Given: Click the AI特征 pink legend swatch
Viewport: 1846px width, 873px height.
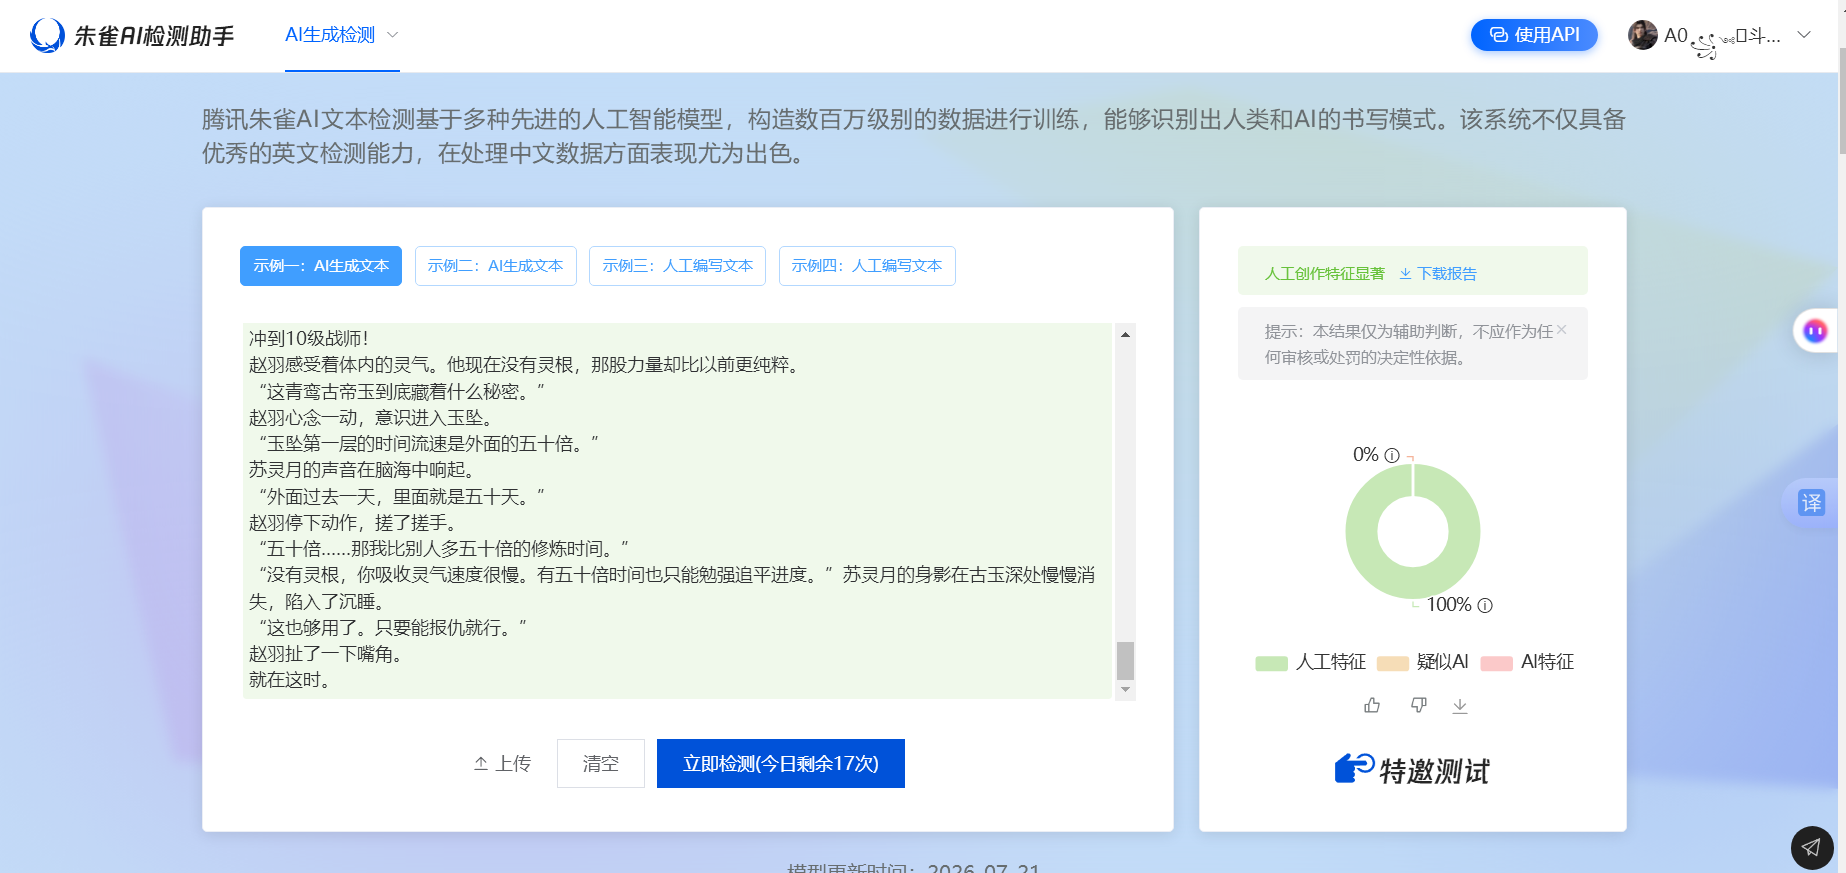Looking at the screenshot, I should [x=1496, y=663].
